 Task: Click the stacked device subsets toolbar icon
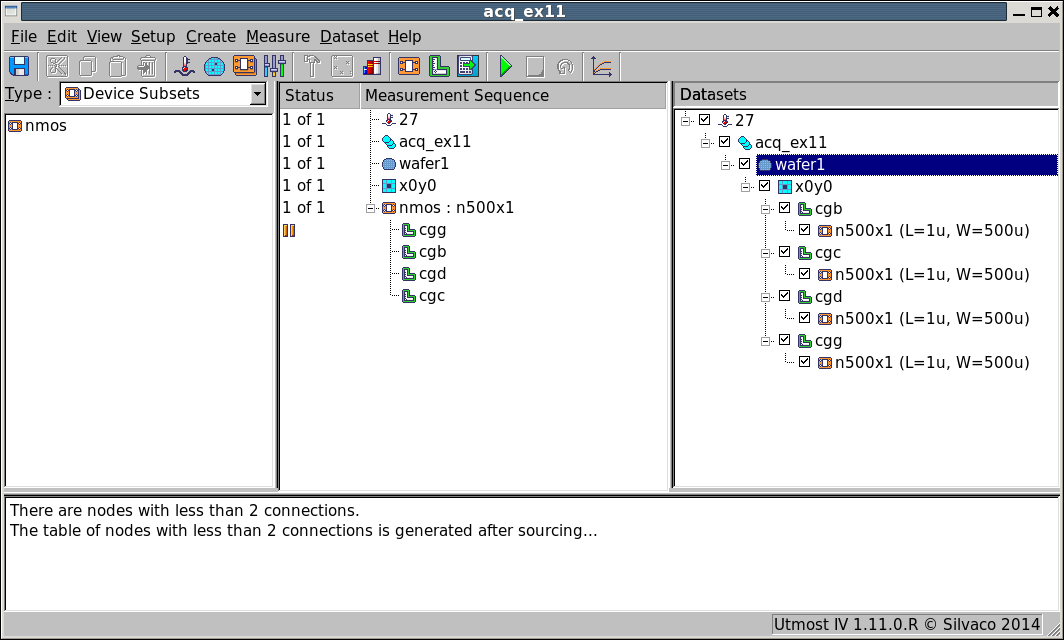(x=244, y=66)
